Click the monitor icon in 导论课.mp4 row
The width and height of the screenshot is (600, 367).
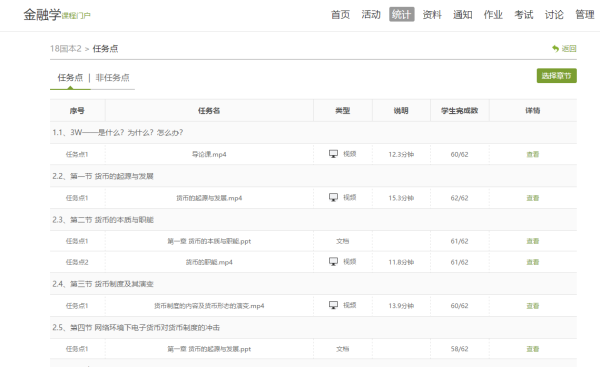pos(334,154)
